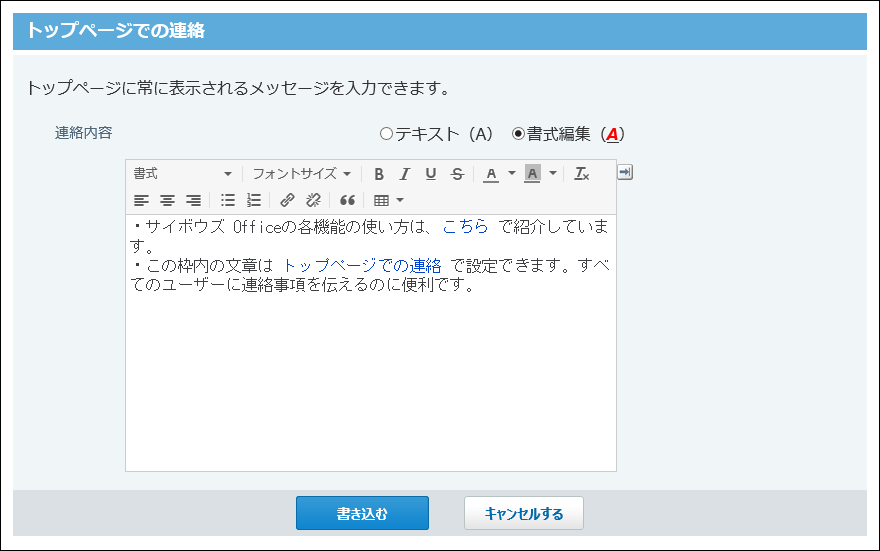Collapse toolbar using arrow icon beside editor
Image resolution: width=880 pixels, height=551 pixels.
625,172
